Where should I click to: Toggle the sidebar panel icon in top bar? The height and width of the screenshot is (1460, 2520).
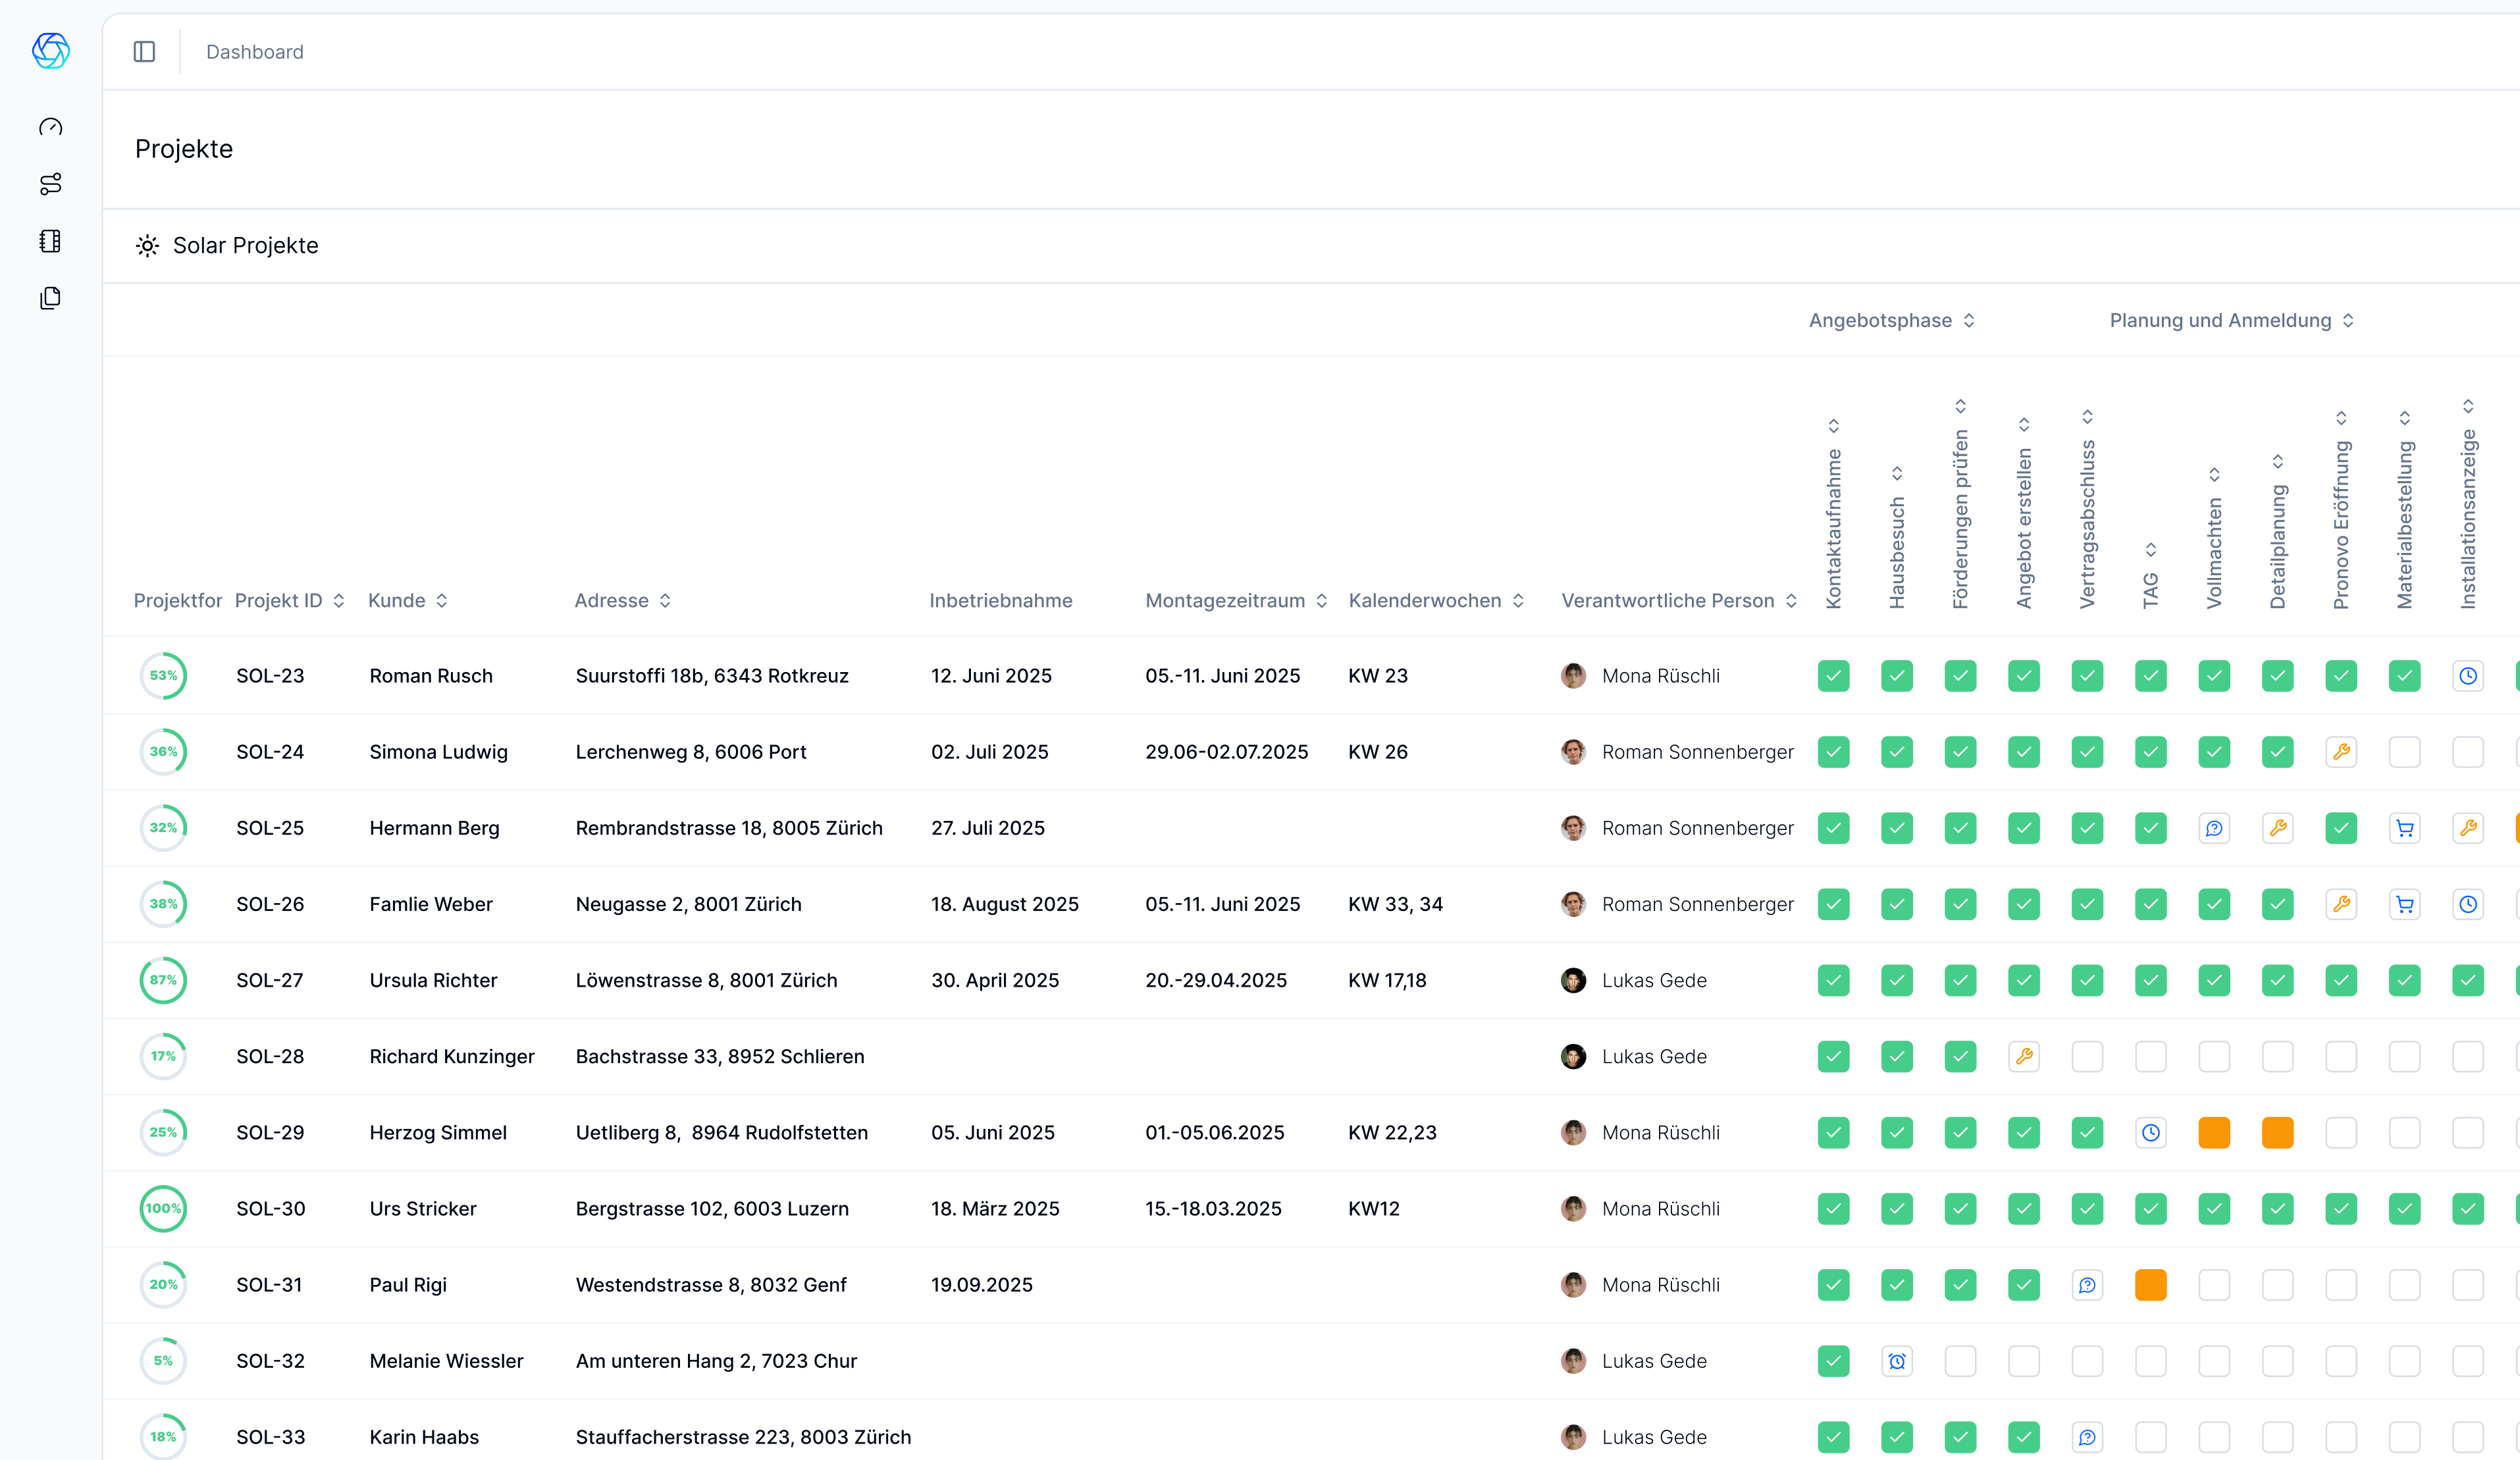pos(144,51)
